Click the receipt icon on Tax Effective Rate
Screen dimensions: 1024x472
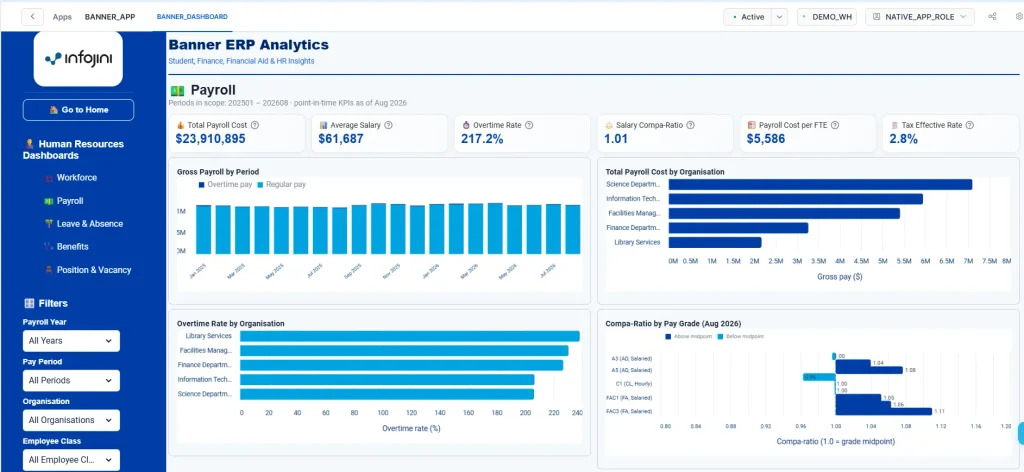(894, 125)
